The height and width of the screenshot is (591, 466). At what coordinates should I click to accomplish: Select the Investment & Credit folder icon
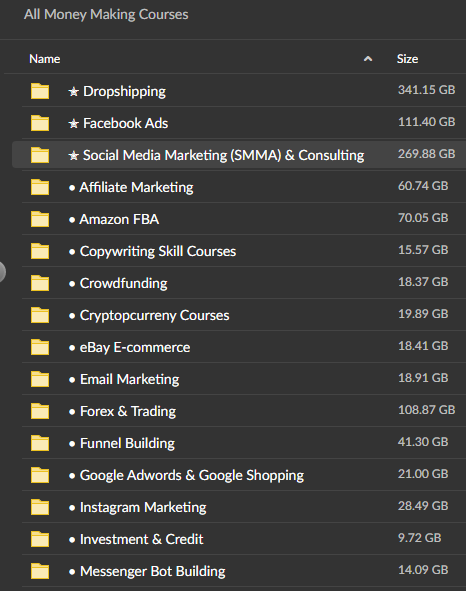click(40, 539)
